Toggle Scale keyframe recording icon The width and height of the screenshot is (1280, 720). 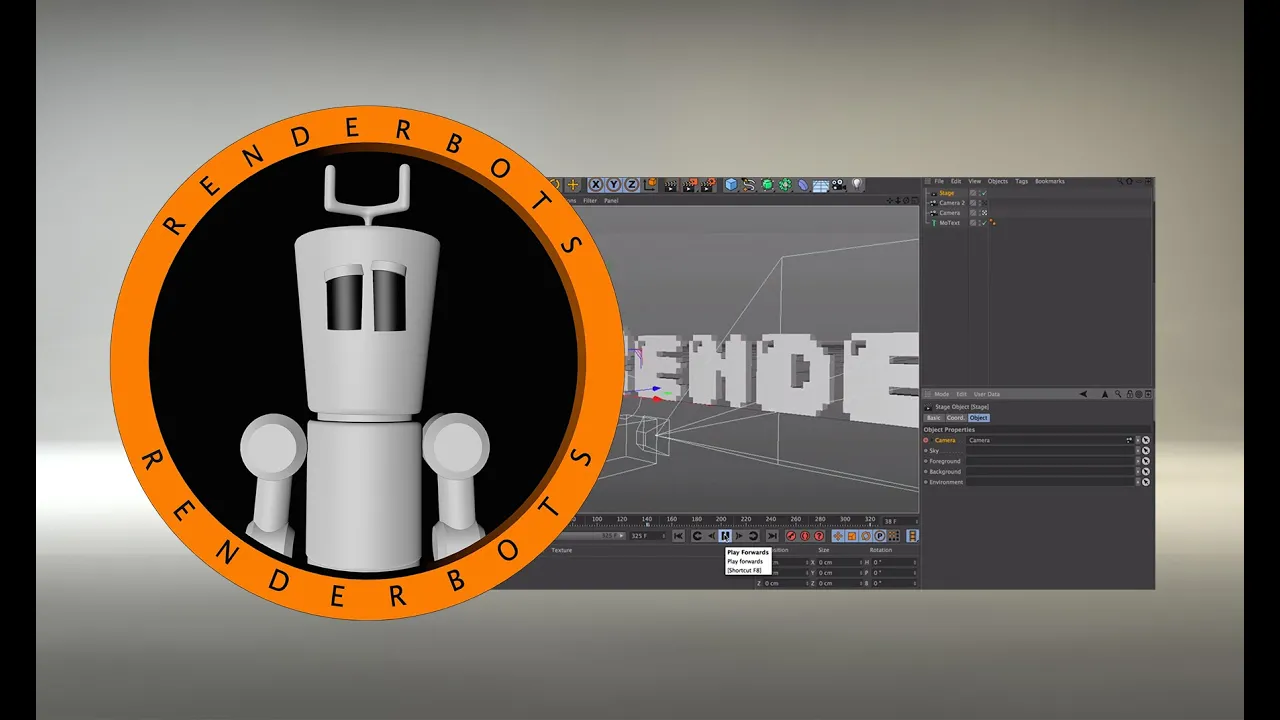coord(852,536)
